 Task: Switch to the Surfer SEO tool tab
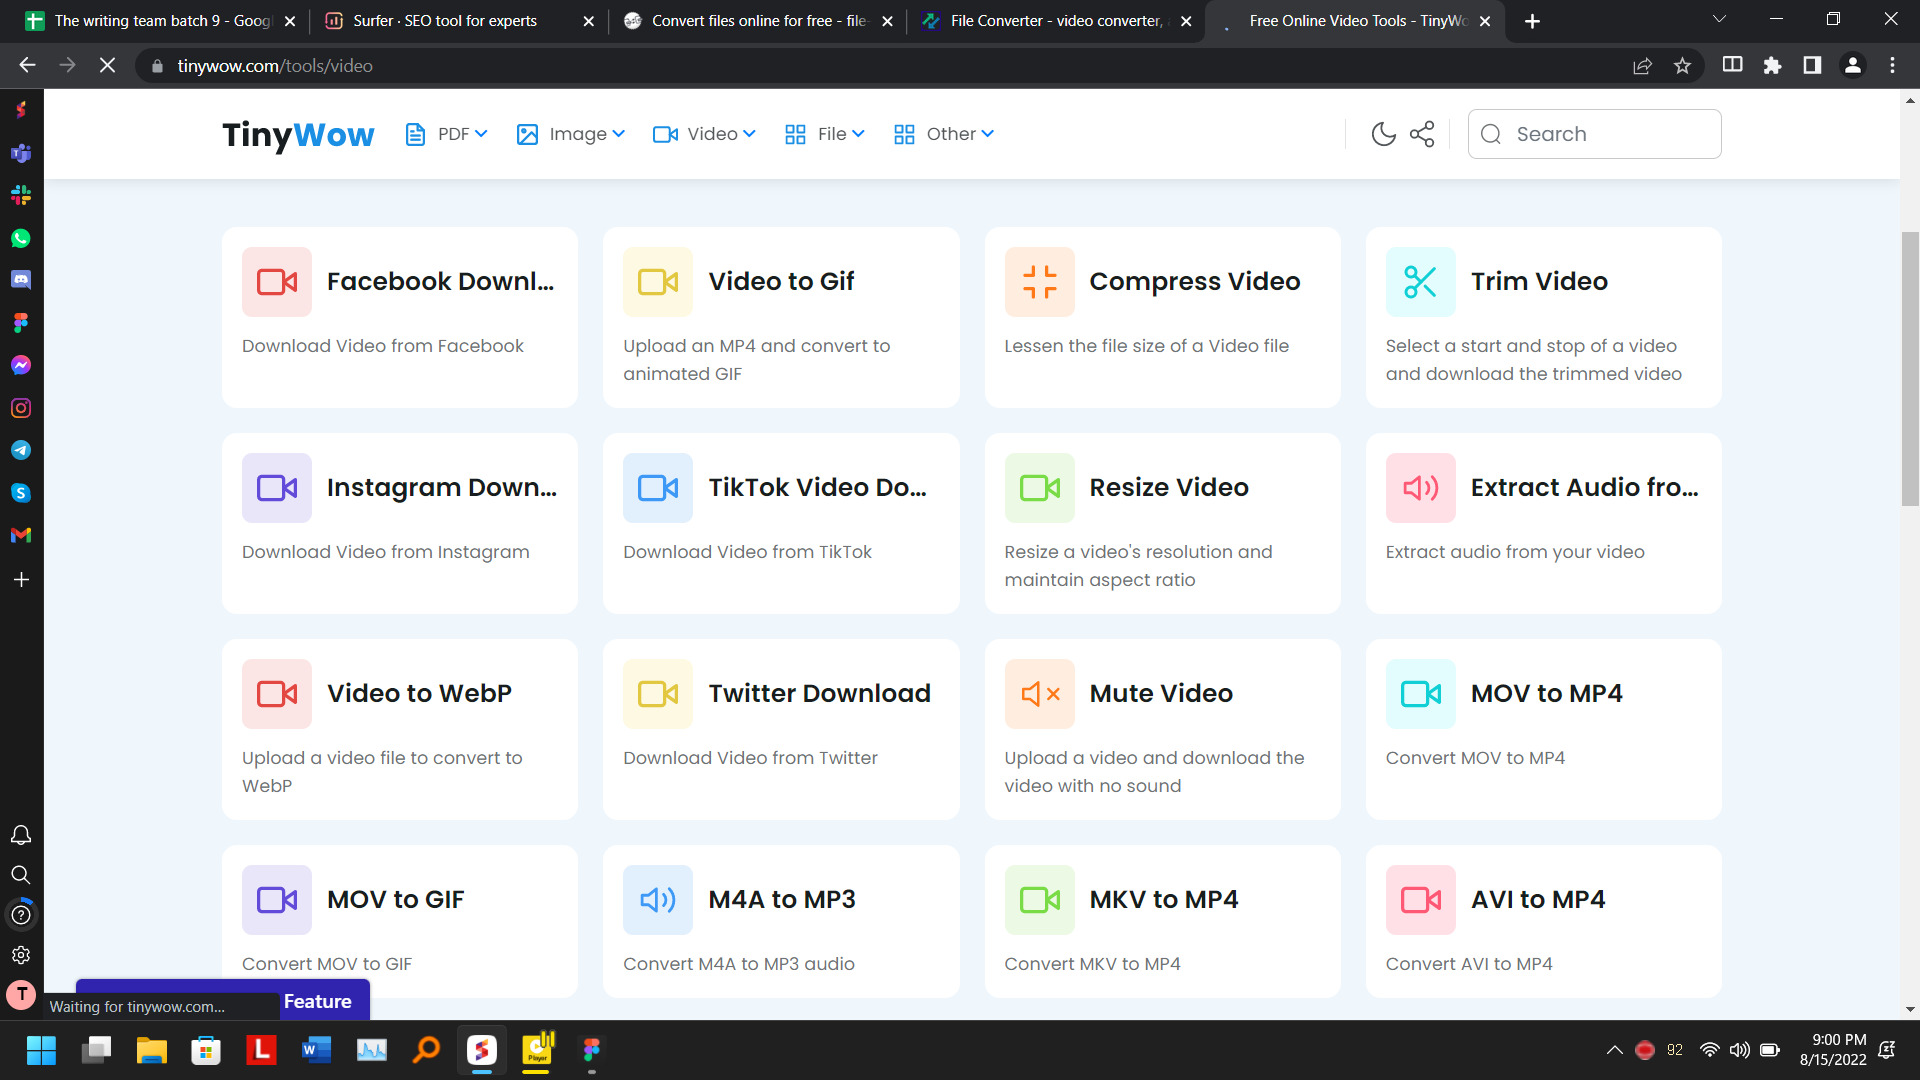point(457,21)
